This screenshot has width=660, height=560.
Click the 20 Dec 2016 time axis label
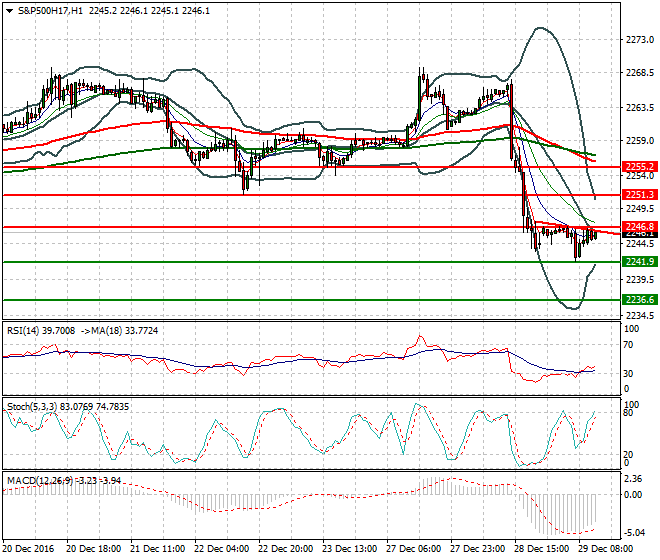pyautogui.click(x=28, y=549)
